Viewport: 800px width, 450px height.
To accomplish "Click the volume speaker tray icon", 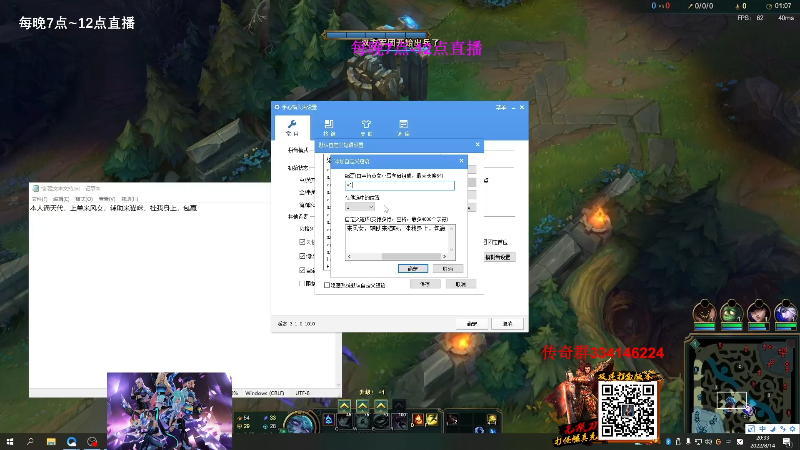I will coord(708,442).
